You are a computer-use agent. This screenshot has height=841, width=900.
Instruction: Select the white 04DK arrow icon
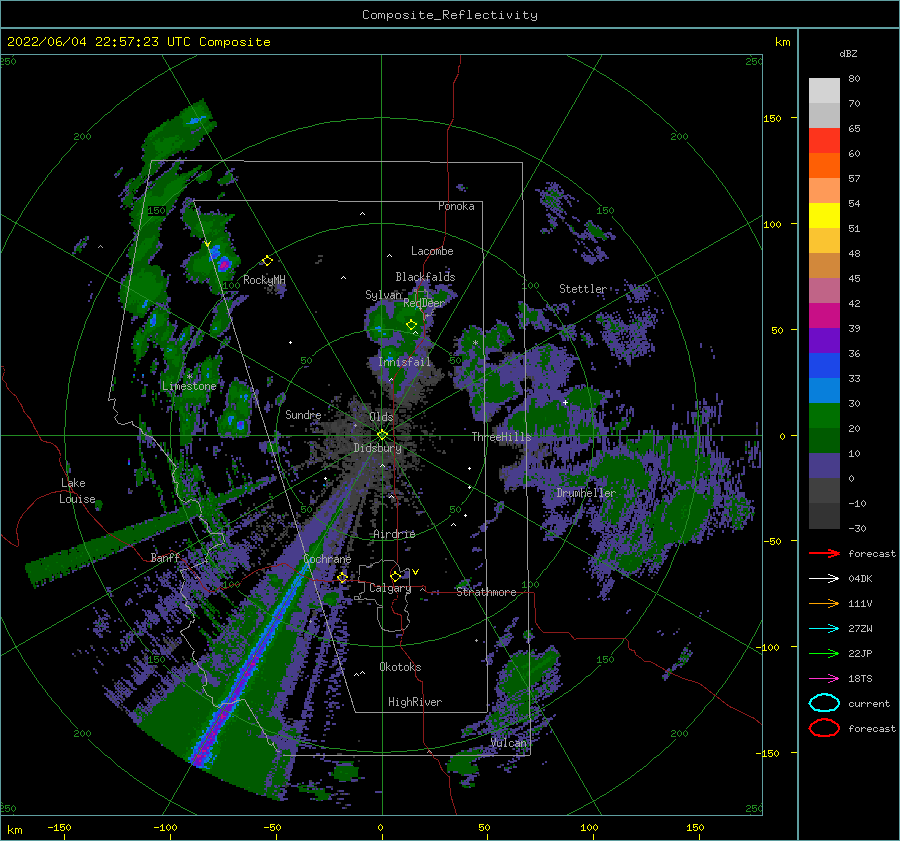point(824,579)
